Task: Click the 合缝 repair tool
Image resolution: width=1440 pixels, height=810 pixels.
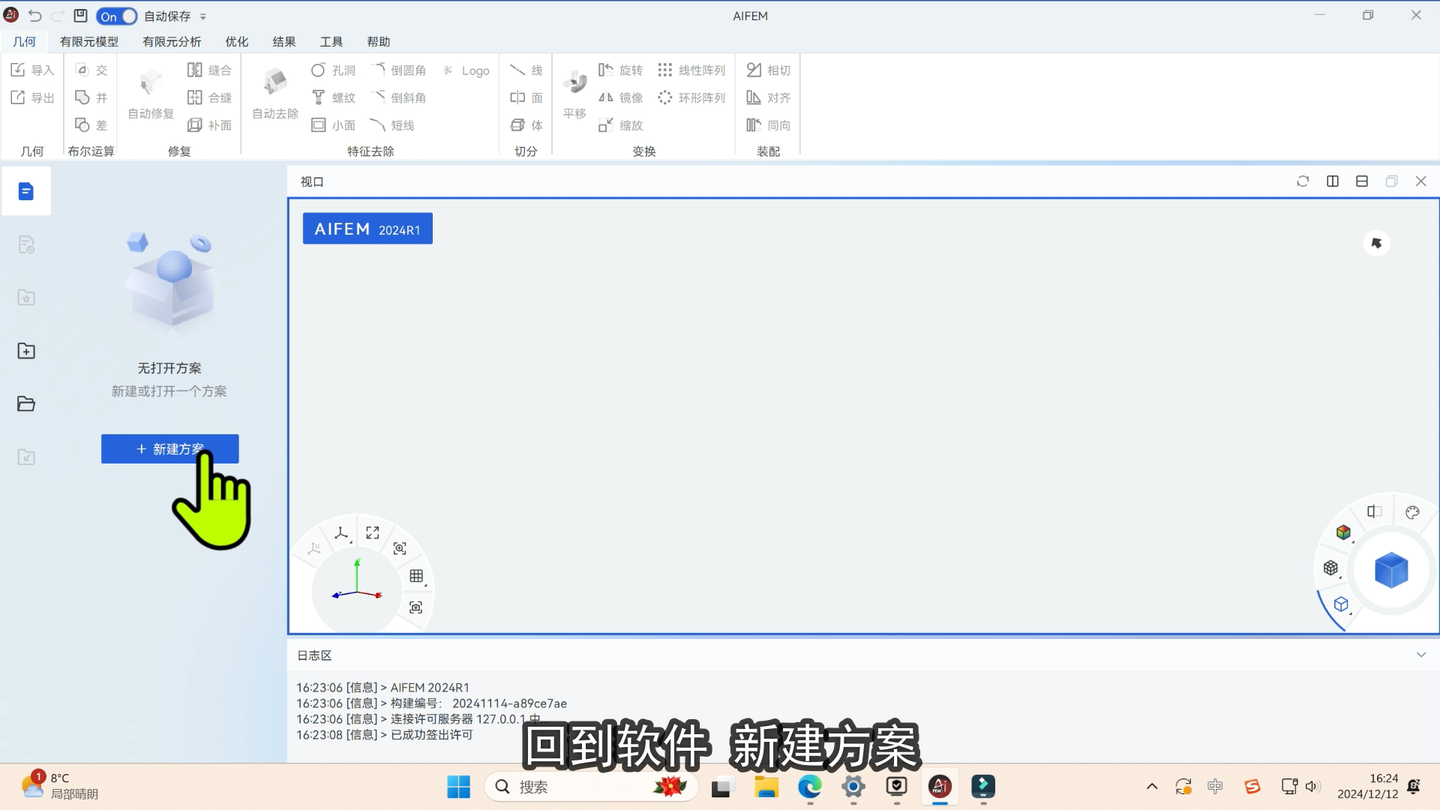Action: click(209, 98)
